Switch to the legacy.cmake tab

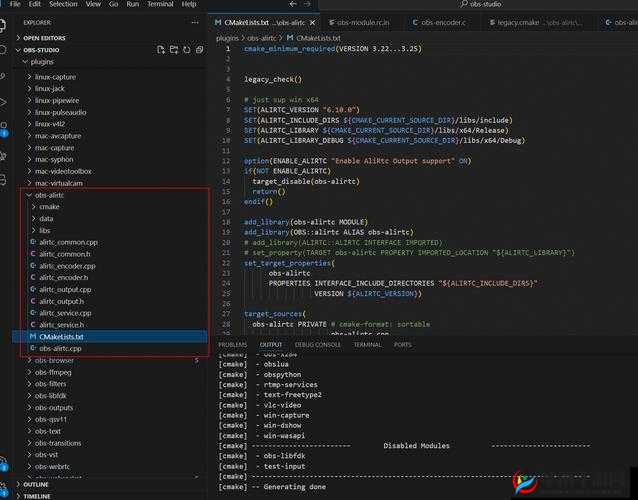(536, 23)
